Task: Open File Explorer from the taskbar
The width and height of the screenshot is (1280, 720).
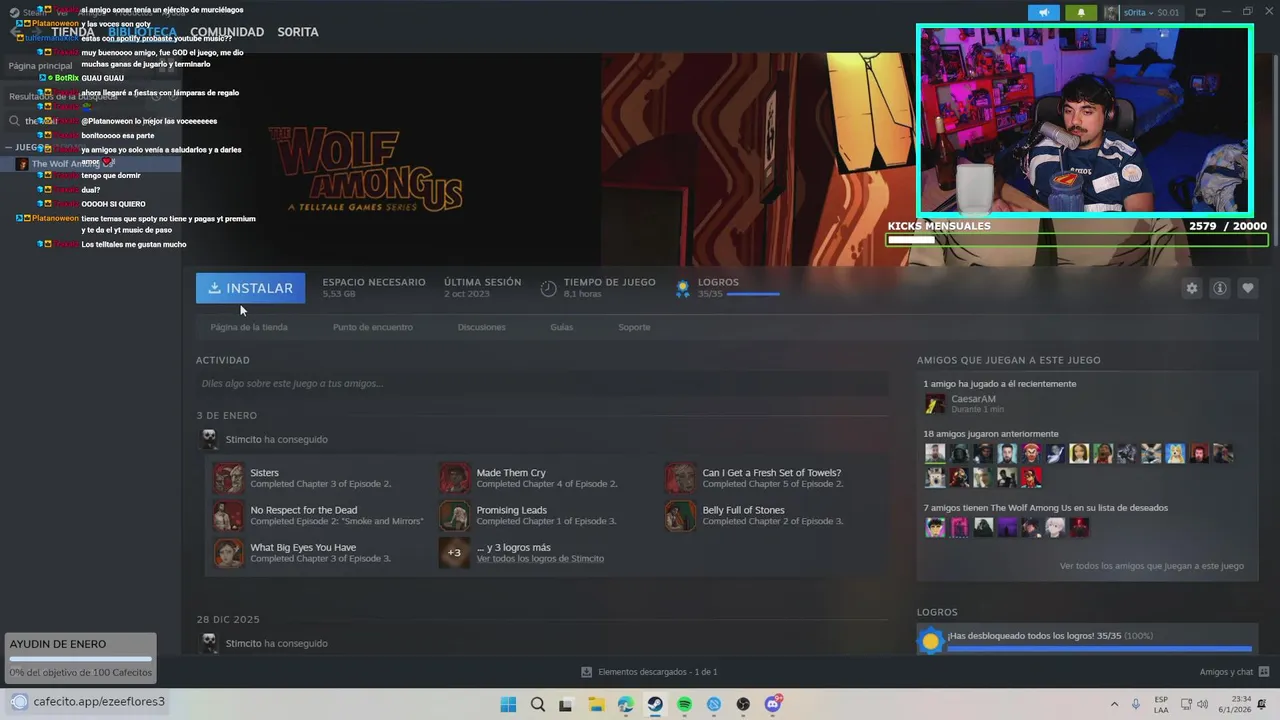Action: pos(596,704)
